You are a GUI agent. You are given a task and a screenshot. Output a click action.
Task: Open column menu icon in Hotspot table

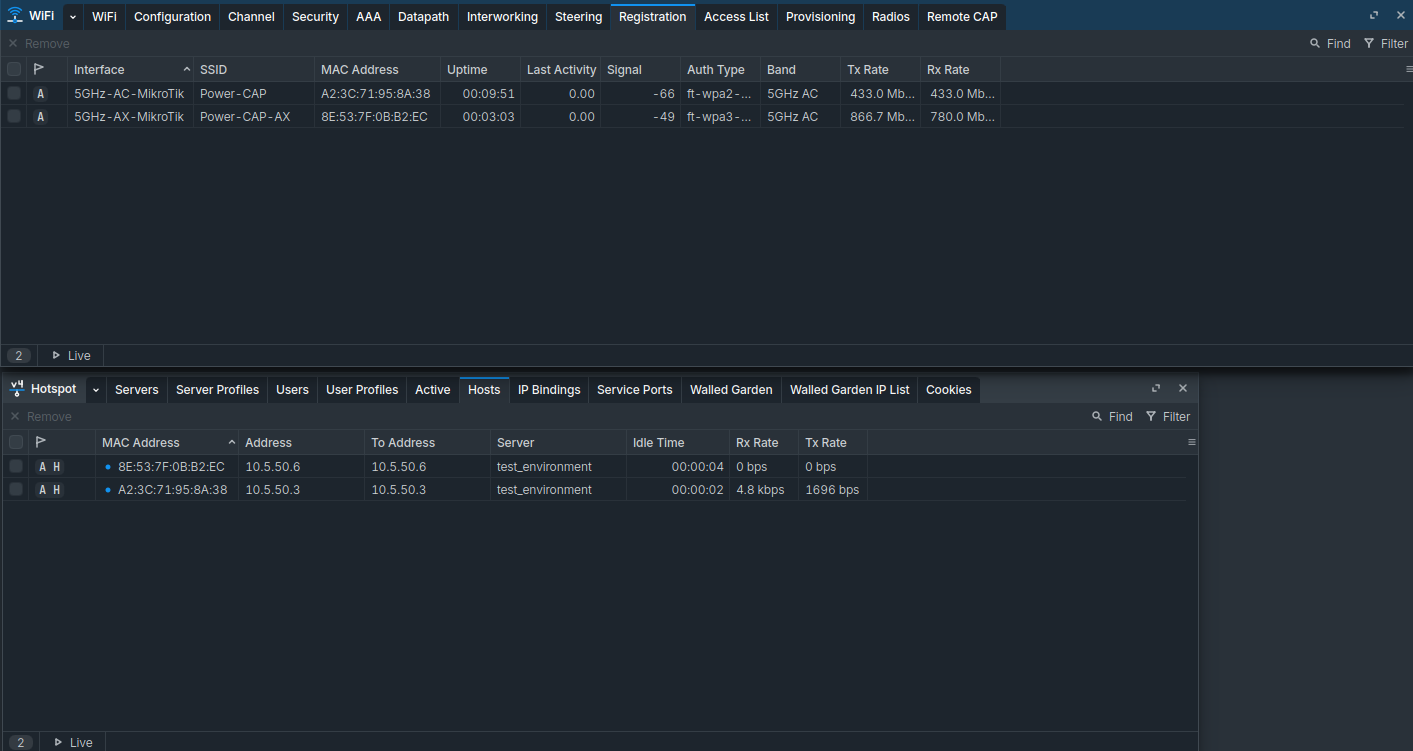[1191, 442]
